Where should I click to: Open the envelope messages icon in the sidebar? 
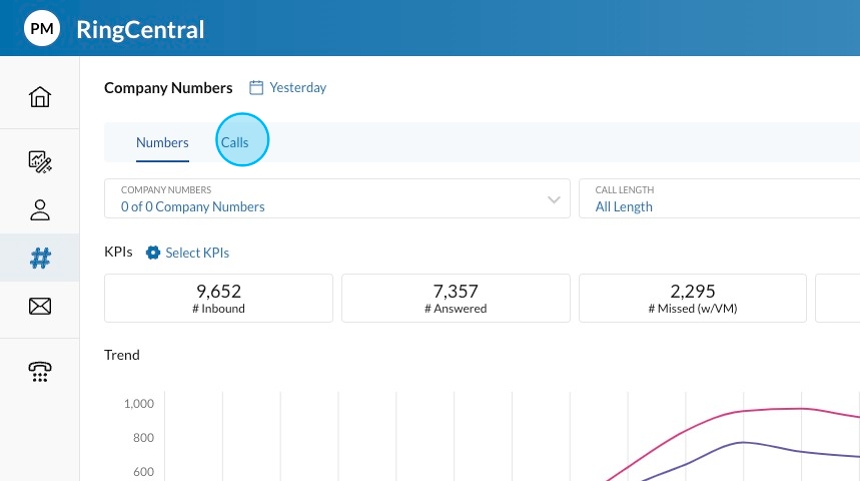(x=40, y=306)
